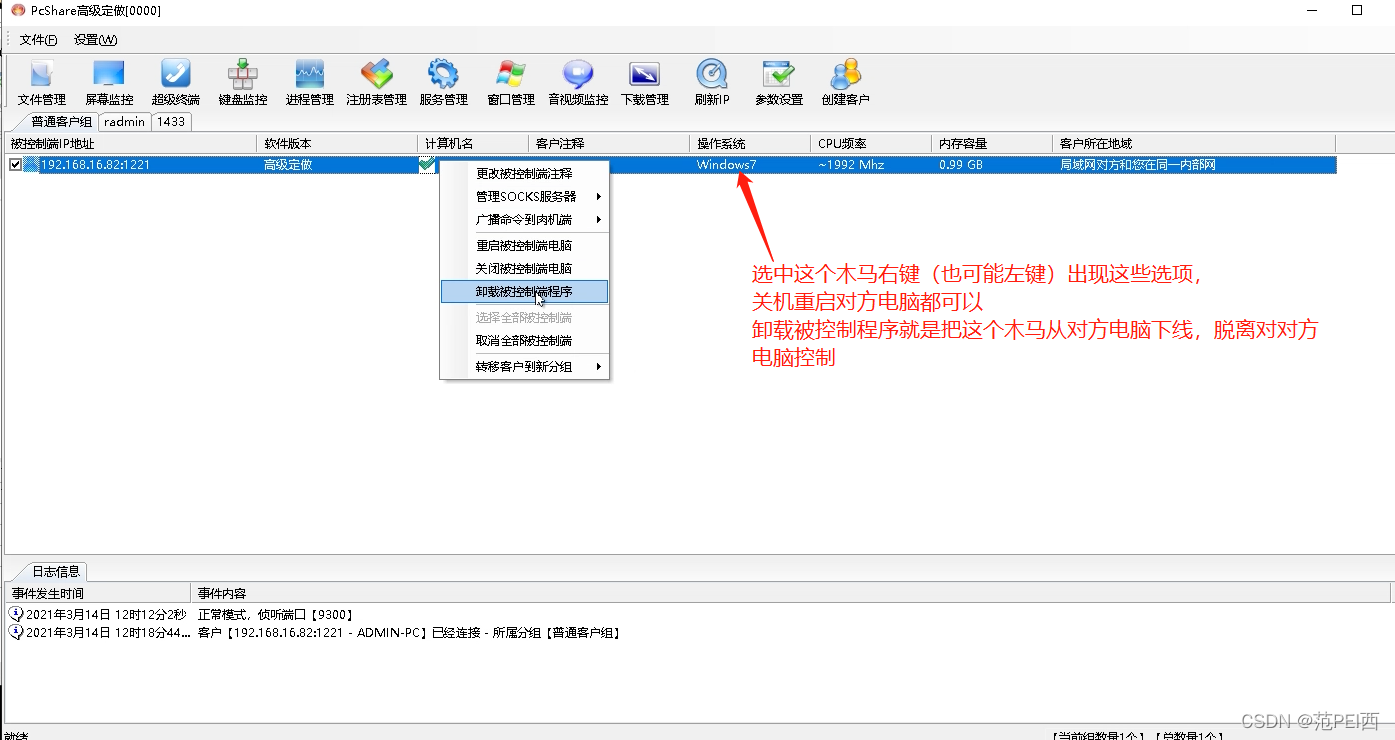Open 下载管理 download manager

645,82
